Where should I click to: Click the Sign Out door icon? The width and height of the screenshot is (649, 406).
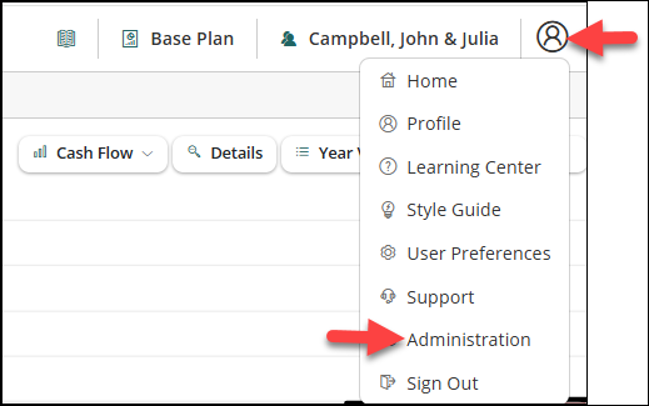(388, 382)
